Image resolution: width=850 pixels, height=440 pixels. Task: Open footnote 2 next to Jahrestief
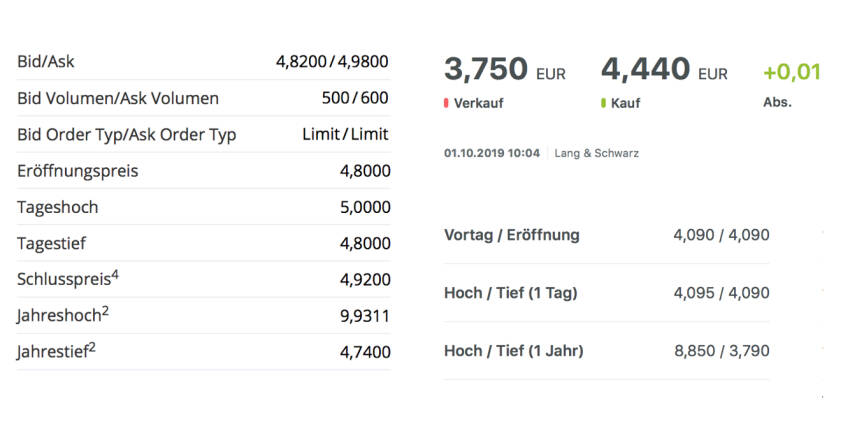[x=93, y=346]
